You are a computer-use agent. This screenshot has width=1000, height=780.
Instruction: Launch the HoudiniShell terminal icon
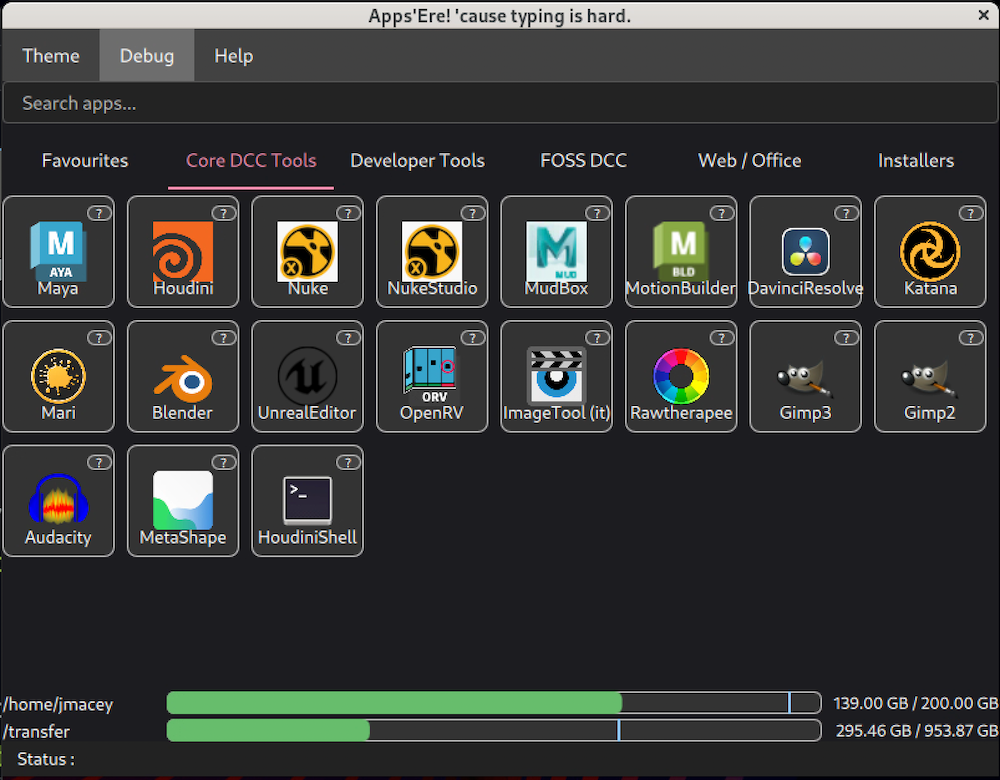pos(307,499)
